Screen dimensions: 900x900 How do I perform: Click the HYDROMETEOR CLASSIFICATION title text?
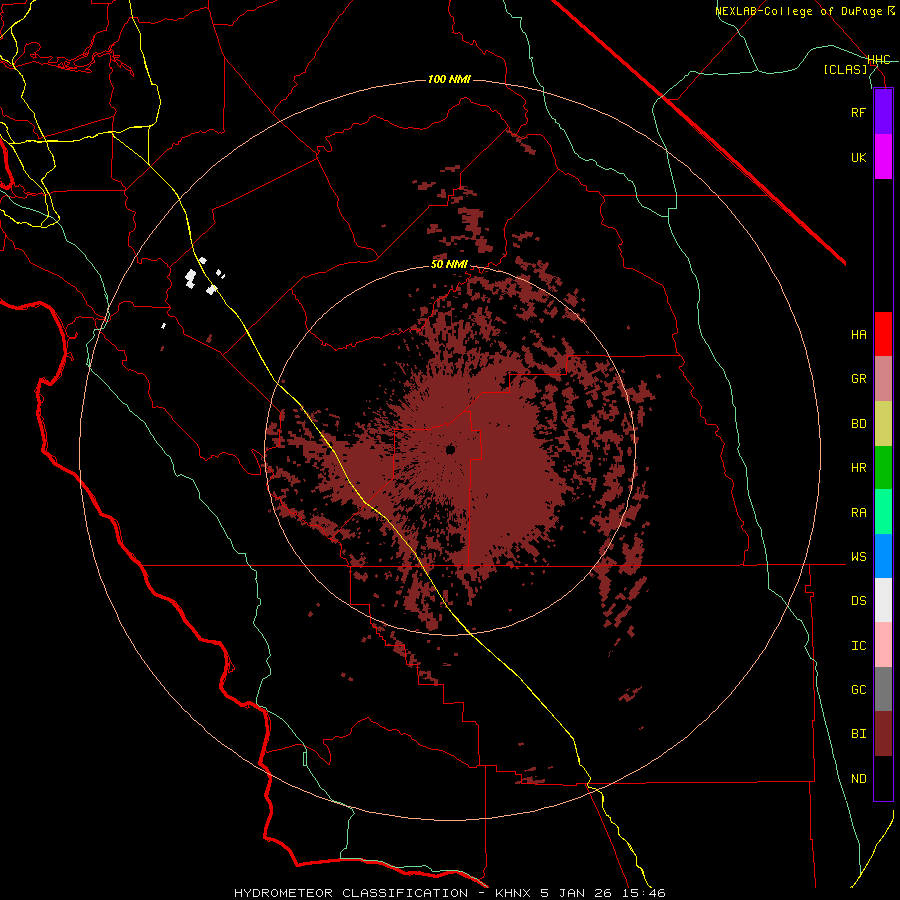[x=351, y=893]
